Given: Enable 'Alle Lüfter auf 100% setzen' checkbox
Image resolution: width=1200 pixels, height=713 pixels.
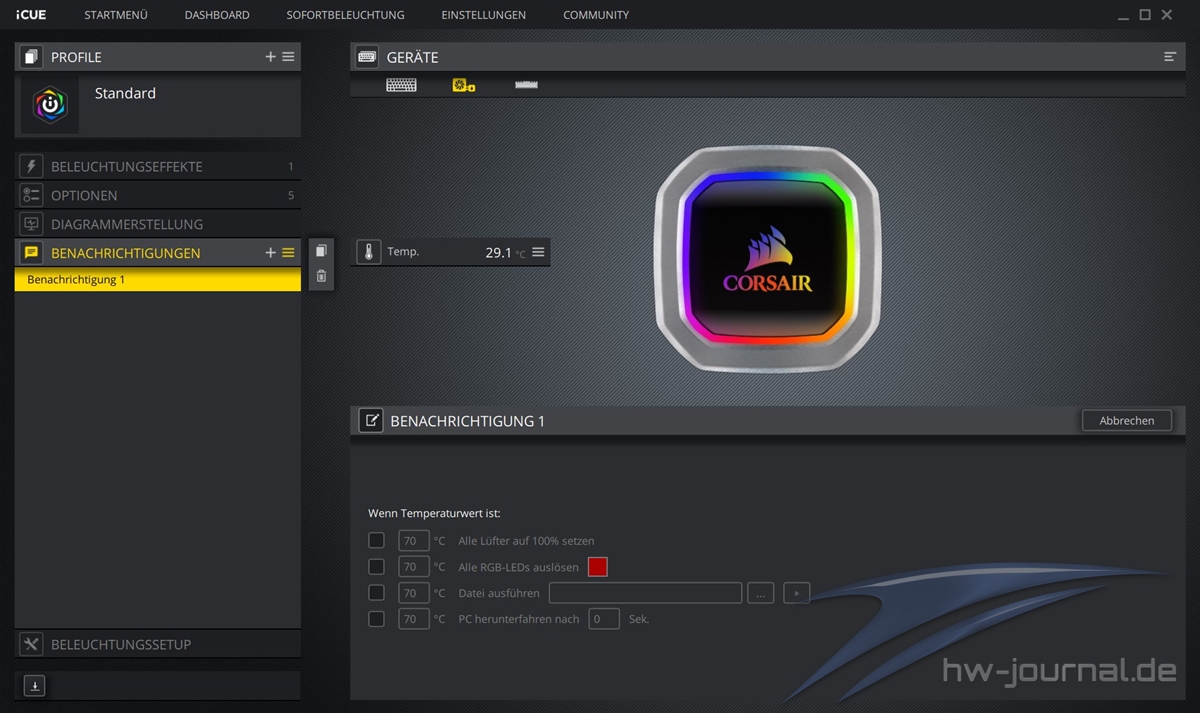Looking at the screenshot, I should [x=376, y=541].
